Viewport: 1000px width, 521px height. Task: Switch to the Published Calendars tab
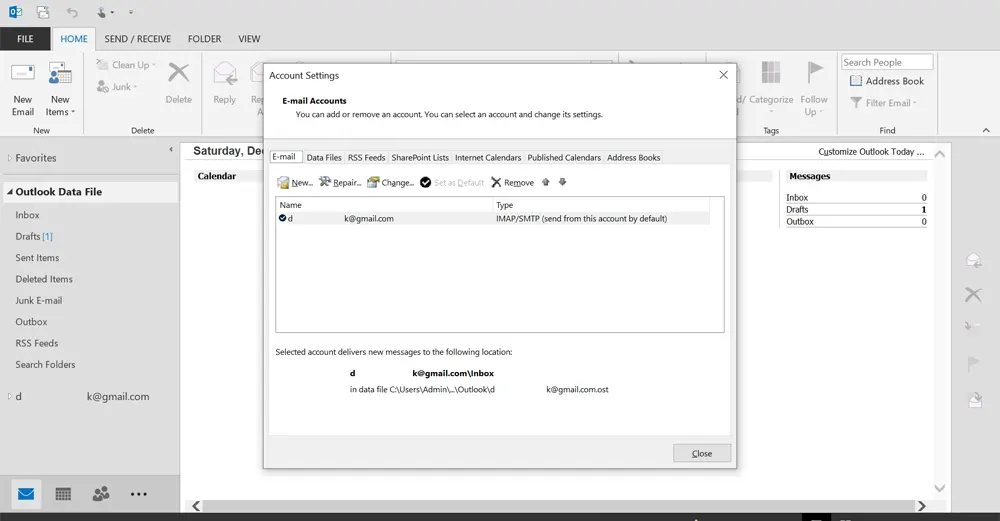click(564, 158)
